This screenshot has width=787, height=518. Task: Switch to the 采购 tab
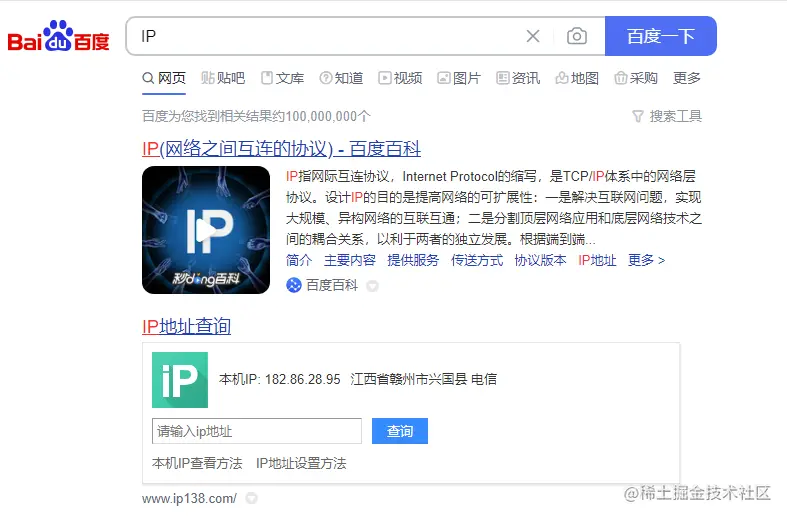point(636,78)
